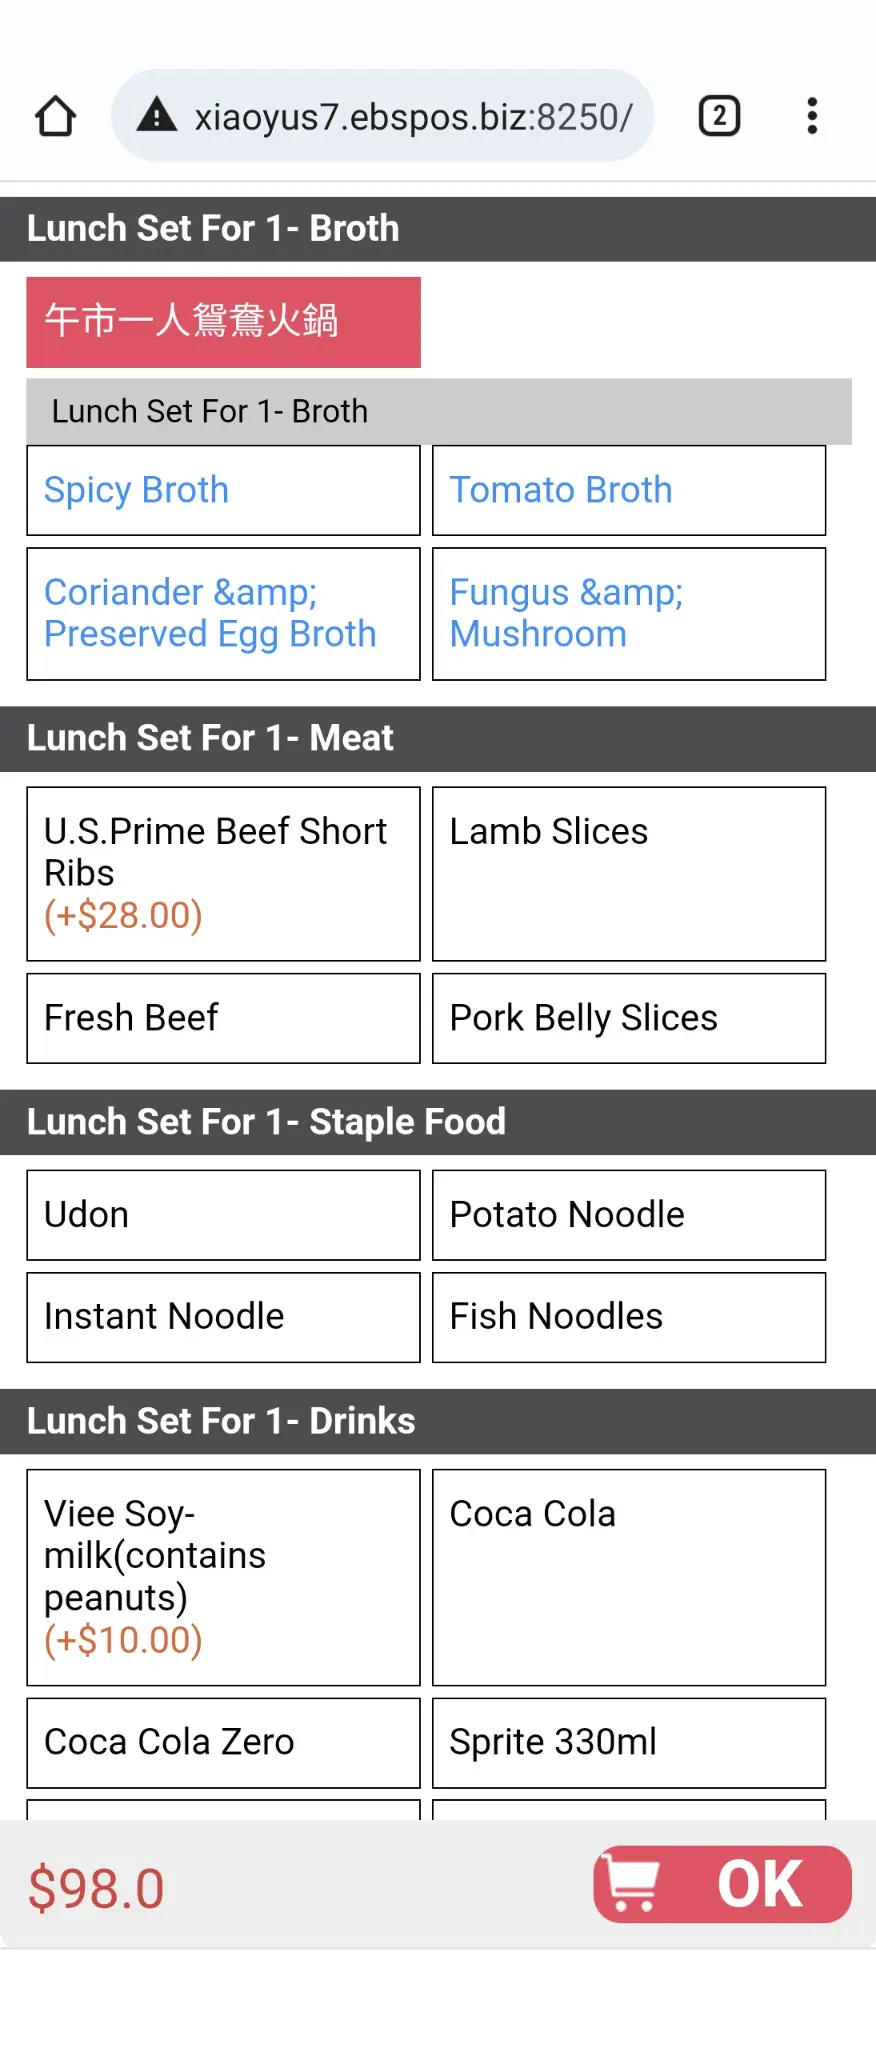Click the shopping cart icon
The image size is (876, 2048).
[633, 1884]
